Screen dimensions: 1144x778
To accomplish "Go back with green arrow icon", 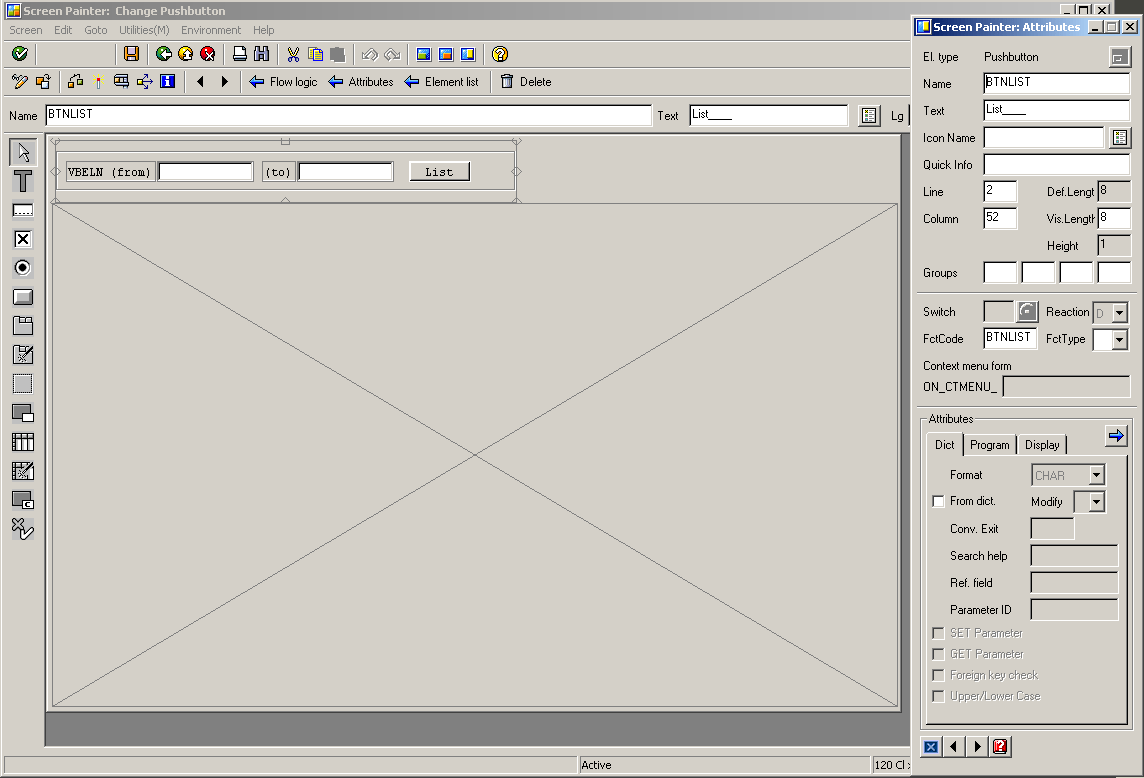I will (163, 53).
